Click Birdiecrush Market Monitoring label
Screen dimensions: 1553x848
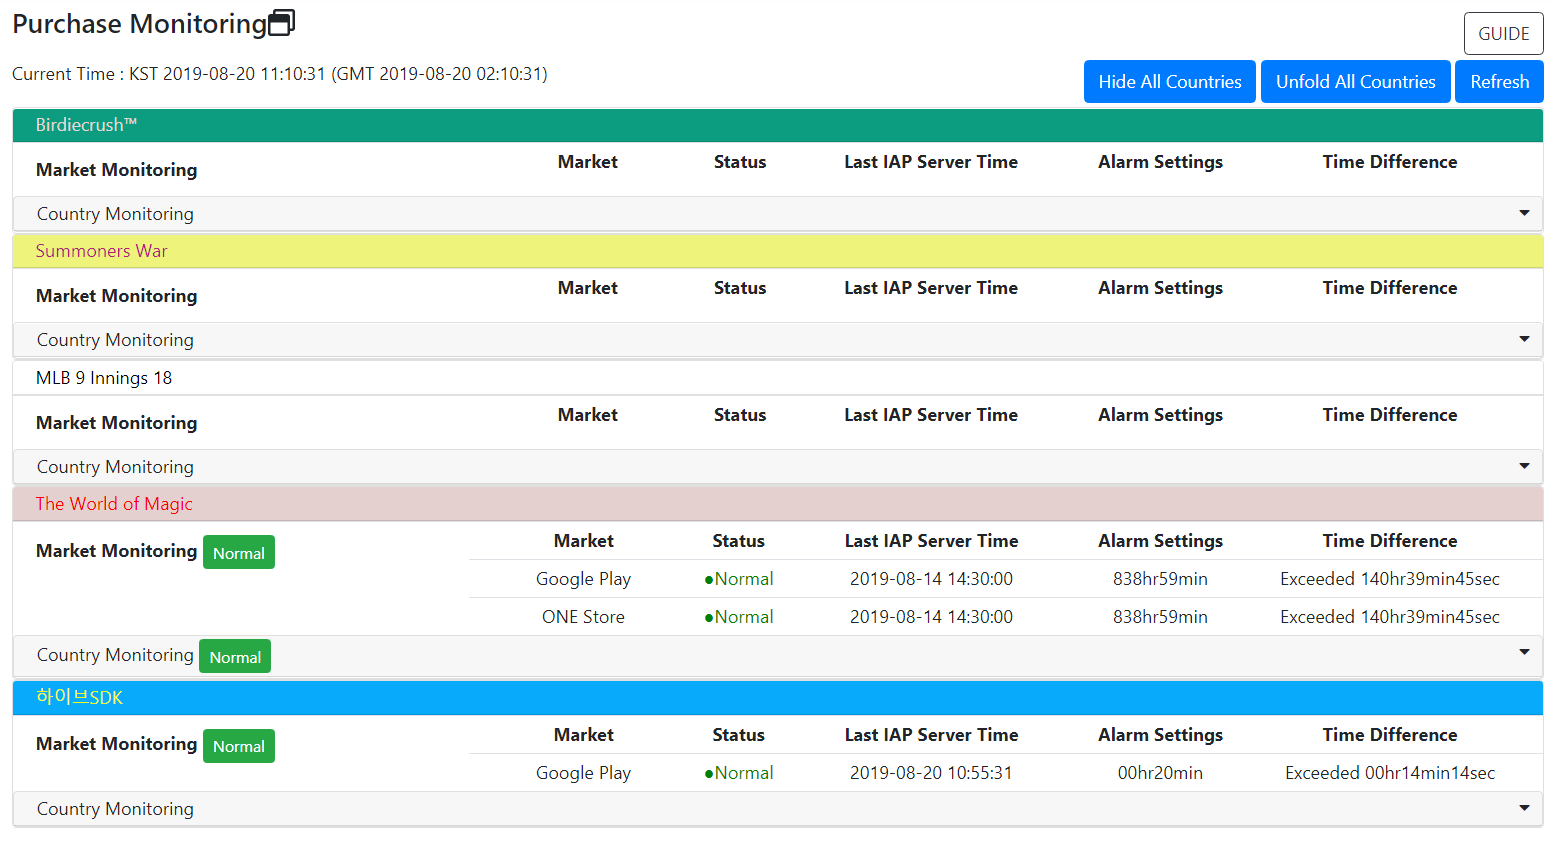(x=116, y=170)
